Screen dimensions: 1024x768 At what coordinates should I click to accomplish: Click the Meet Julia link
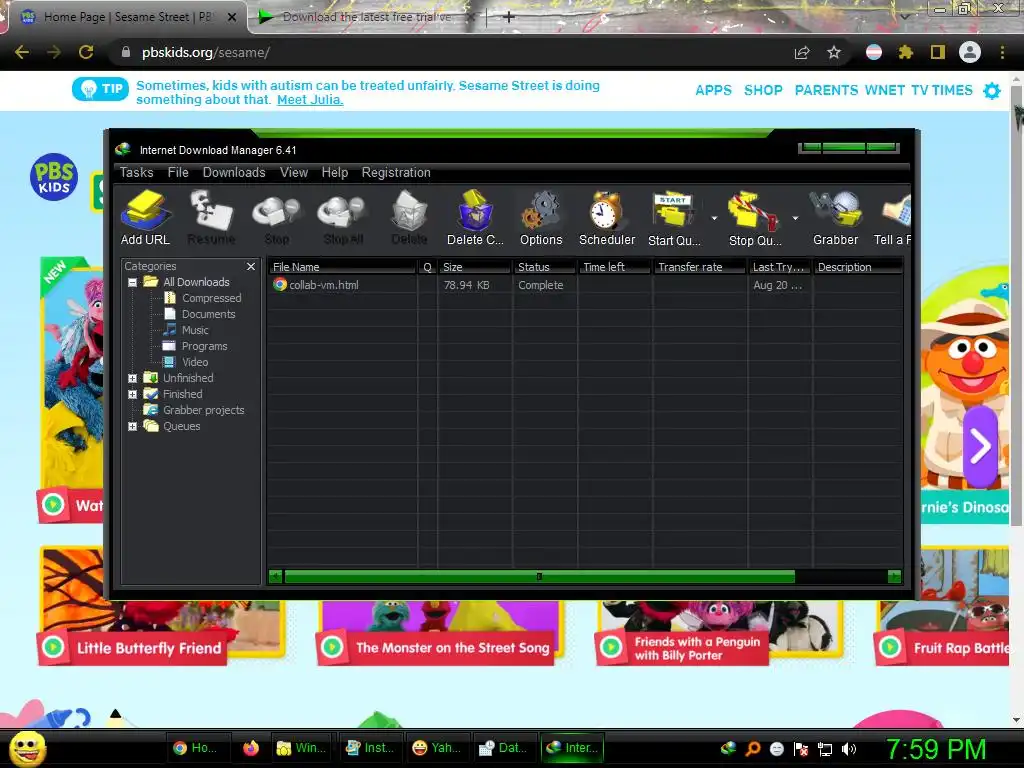pos(310,100)
